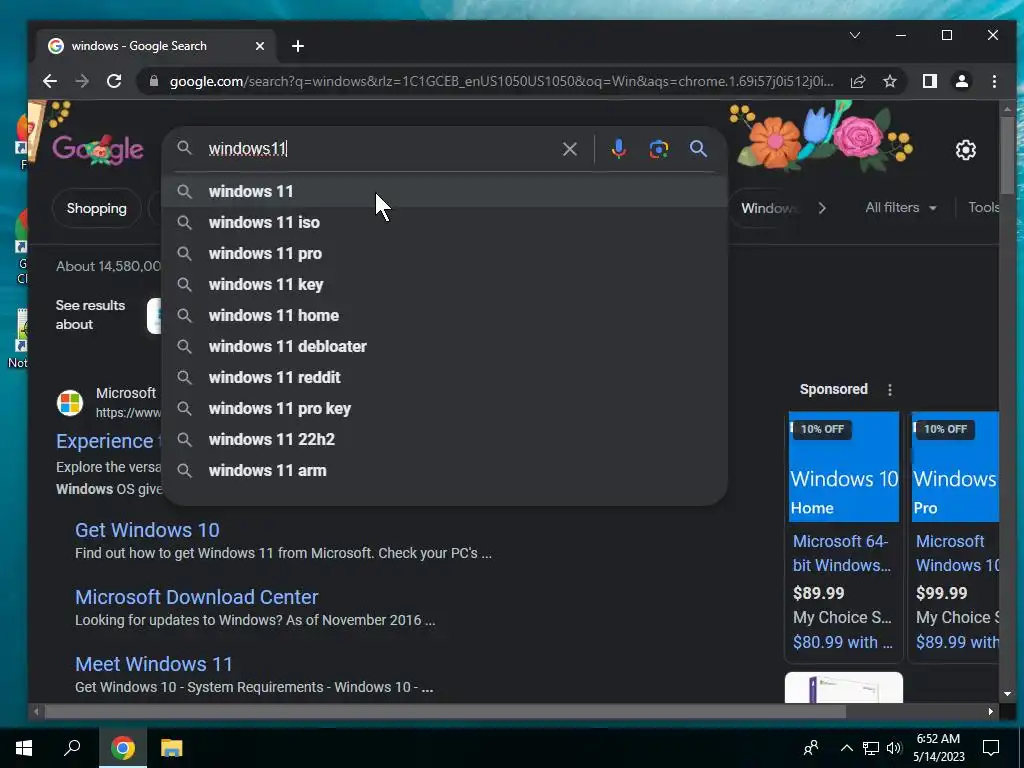Screen dimensions: 1024x768
Task: Open the notification center
Action: 991,748
